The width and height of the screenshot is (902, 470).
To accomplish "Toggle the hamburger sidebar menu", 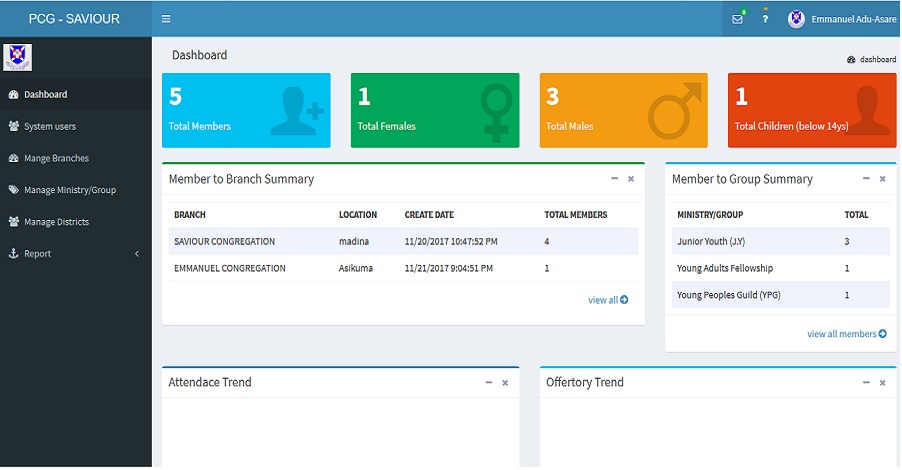I will (166, 19).
